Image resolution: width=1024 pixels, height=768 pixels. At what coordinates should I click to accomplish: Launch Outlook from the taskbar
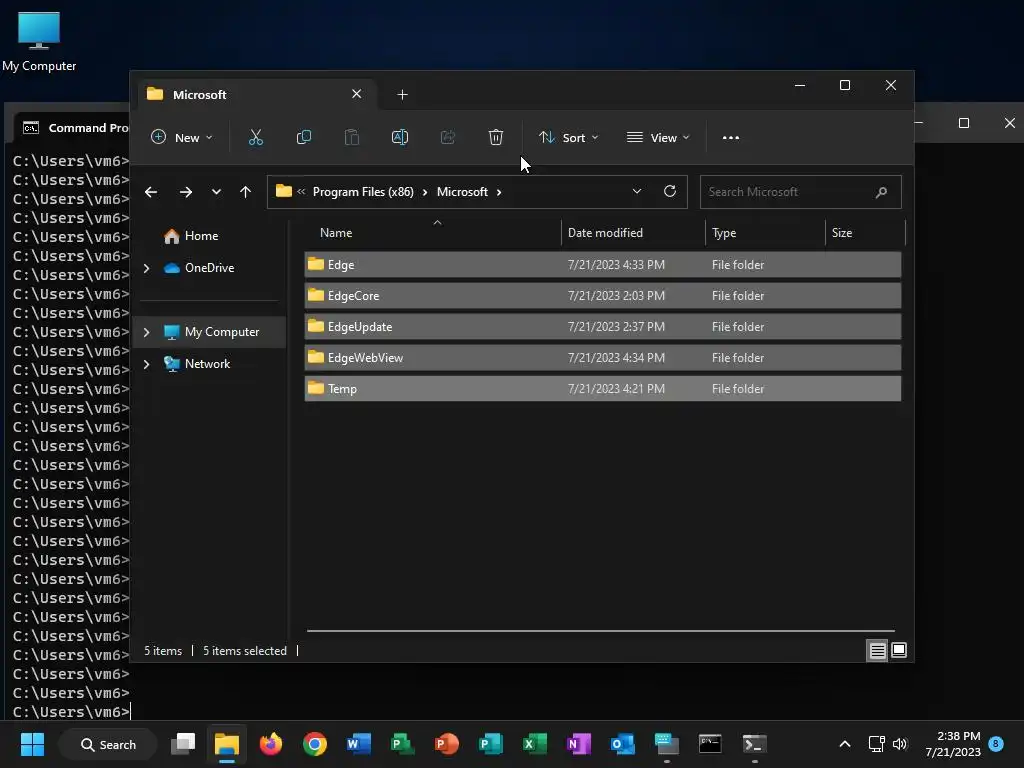(622, 744)
